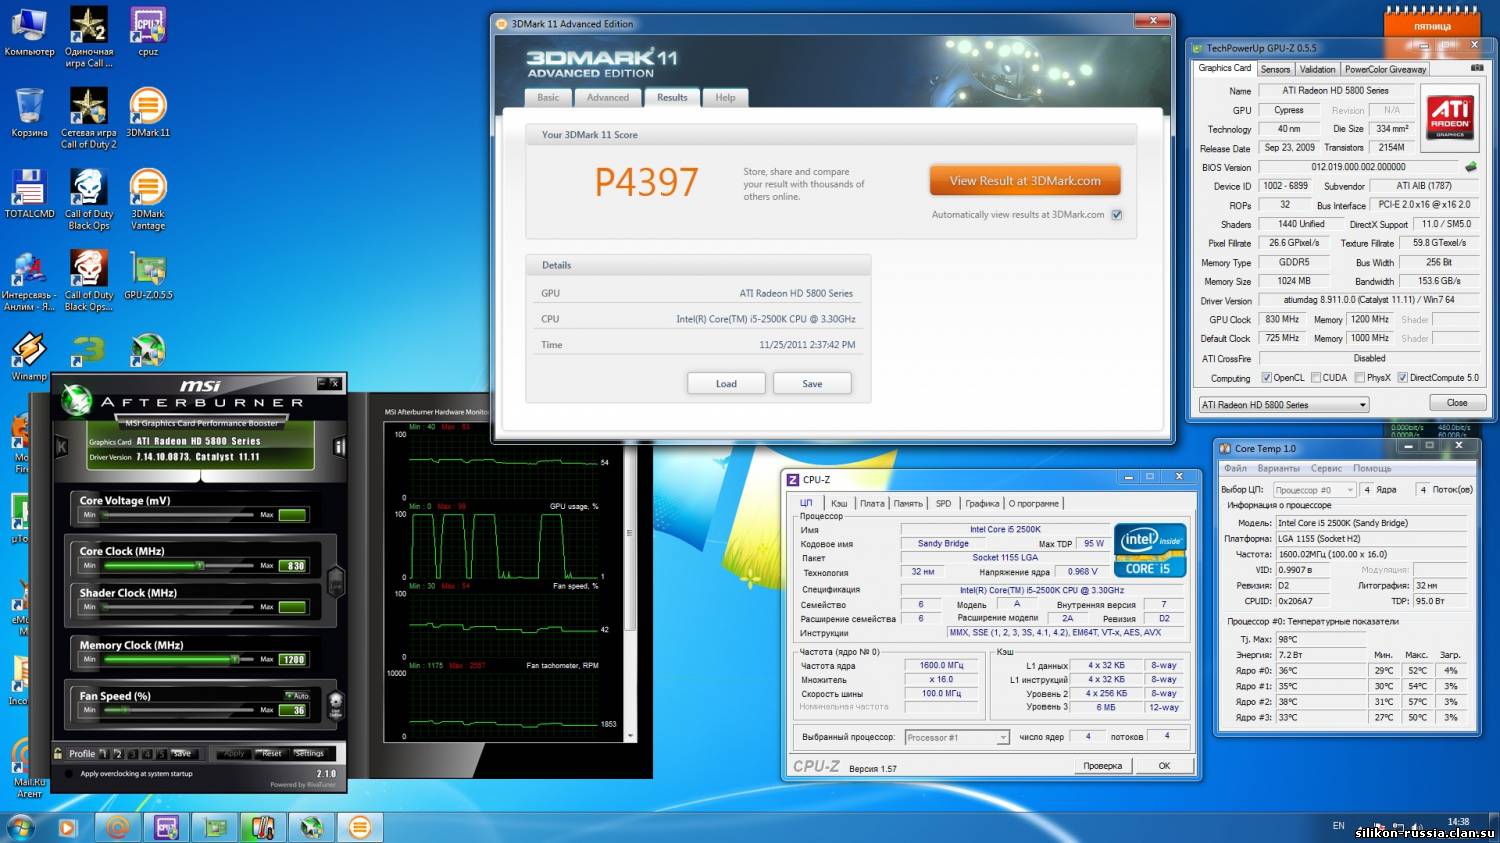Click the Reset button in Afterburner
The height and width of the screenshot is (843, 1500).
271,754
